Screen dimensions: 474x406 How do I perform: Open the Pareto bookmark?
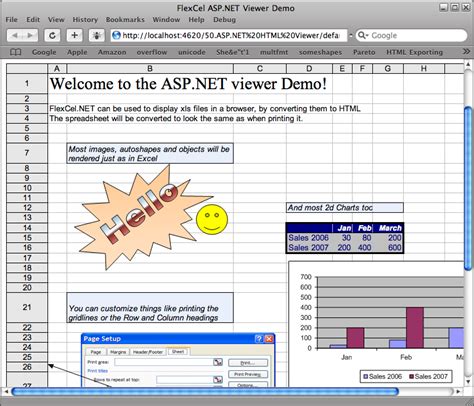[x=364, y=52]
